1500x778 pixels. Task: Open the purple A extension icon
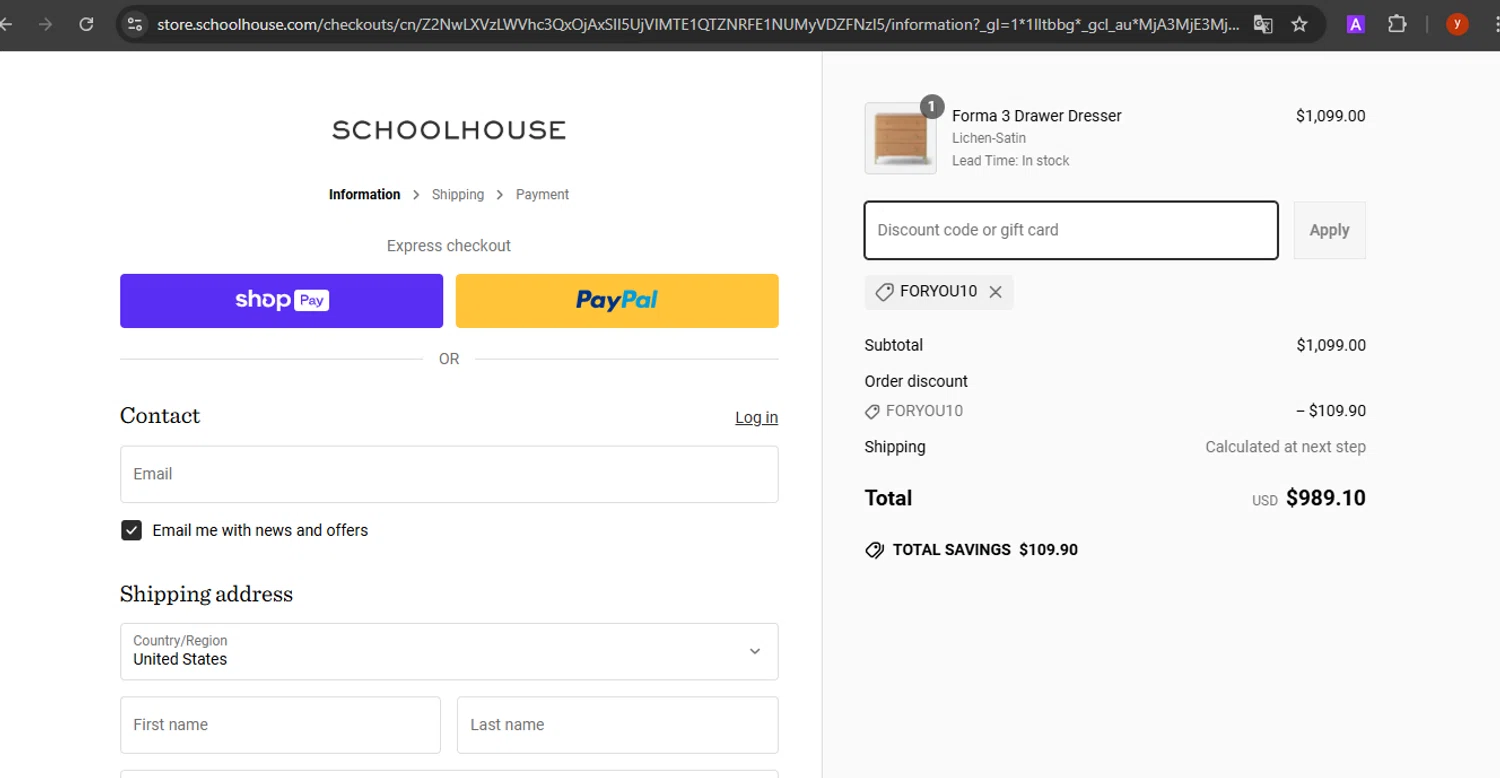(x=1355, y=24)
